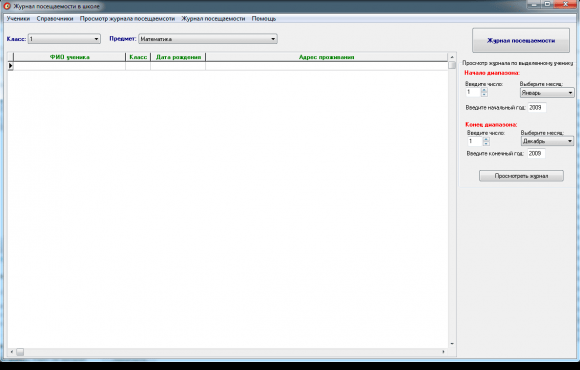This screenshot has height=370, width=580.
Task: Click the table's vertical scrollbar down arrow
Action: [x=452, y=344]
